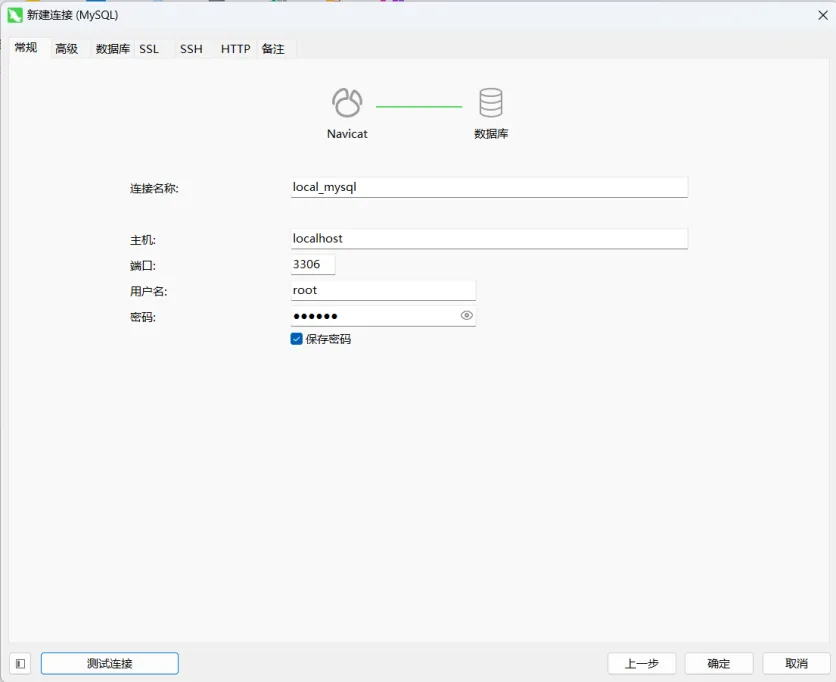Click the 用户名 field showing root

pos(383,290)
